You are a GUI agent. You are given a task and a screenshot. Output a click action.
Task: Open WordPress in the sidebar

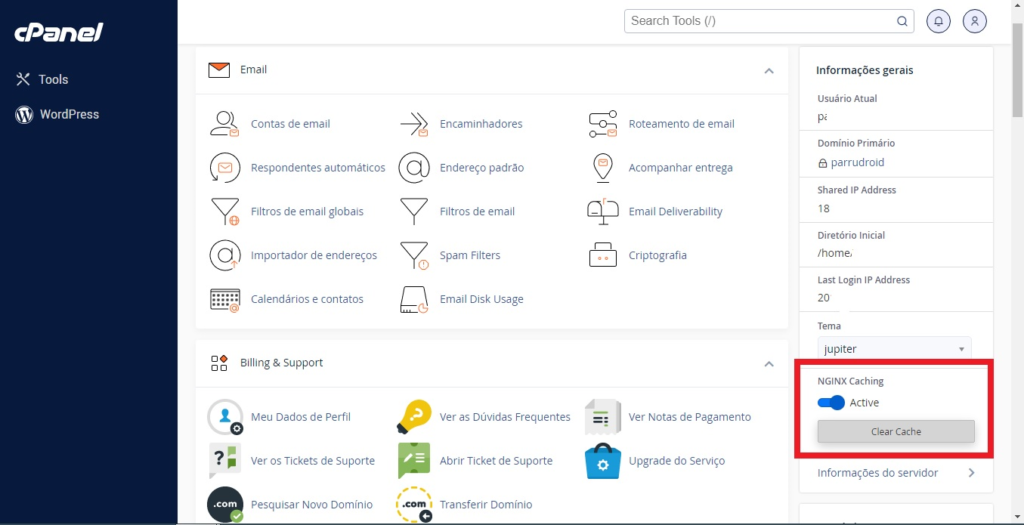[57, 114]
